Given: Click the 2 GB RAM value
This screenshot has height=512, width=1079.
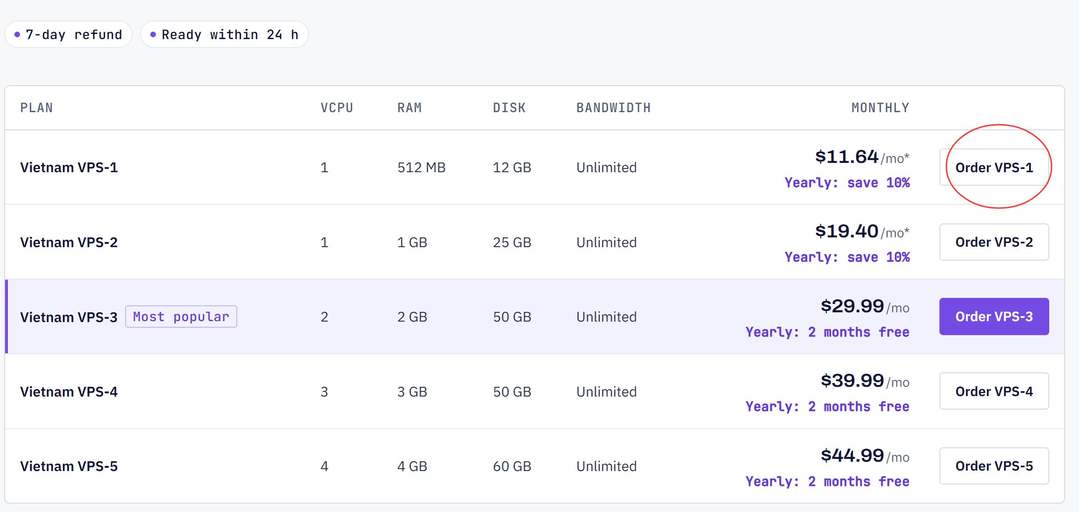Looking at the screenshot, I should [412, 317].
